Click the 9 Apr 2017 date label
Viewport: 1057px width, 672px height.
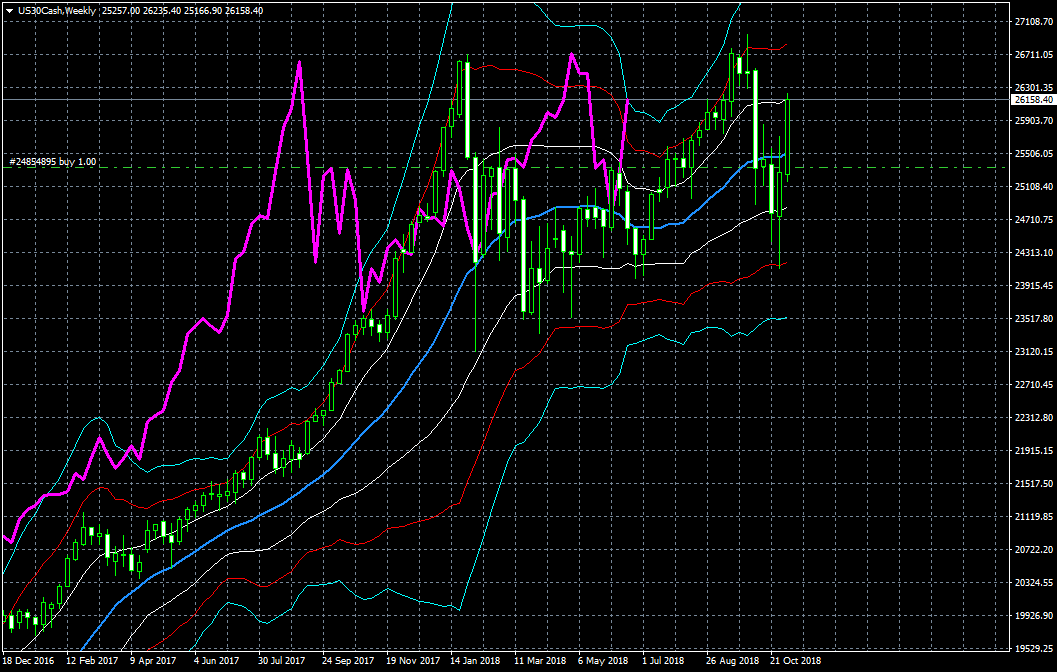153,661
